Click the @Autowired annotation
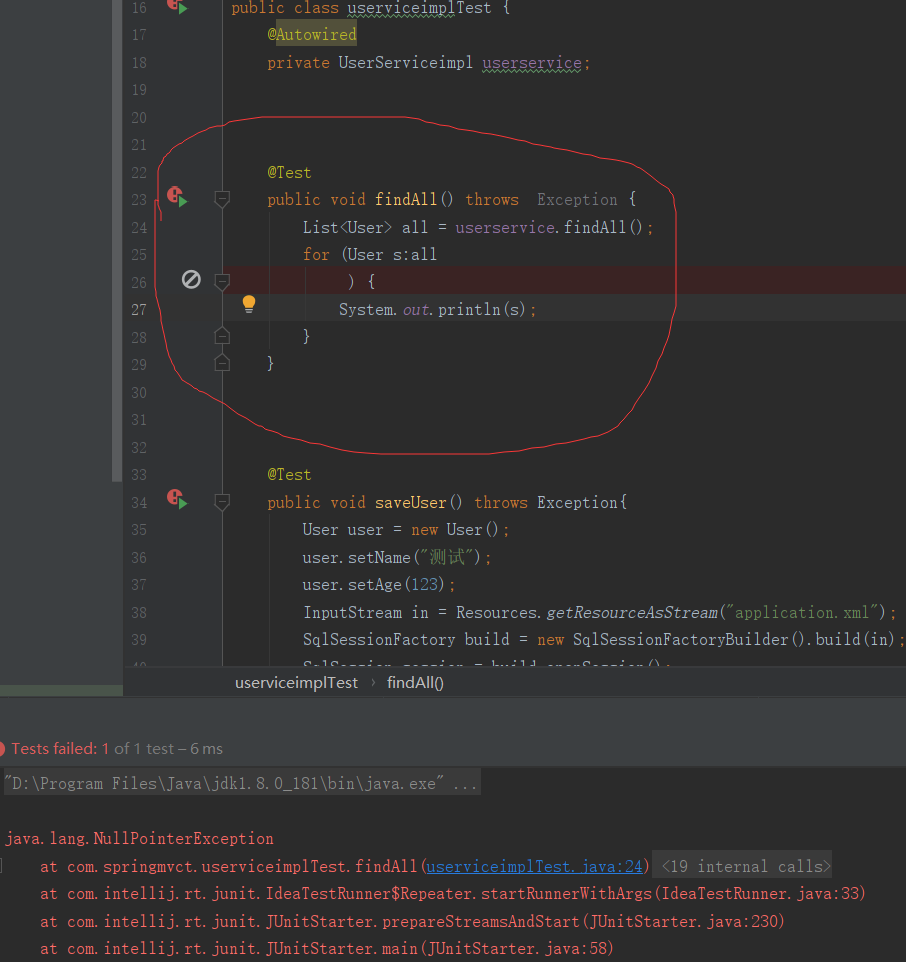Image resolution: width=906 pixels, height=962 pixels. pos(312,35)
